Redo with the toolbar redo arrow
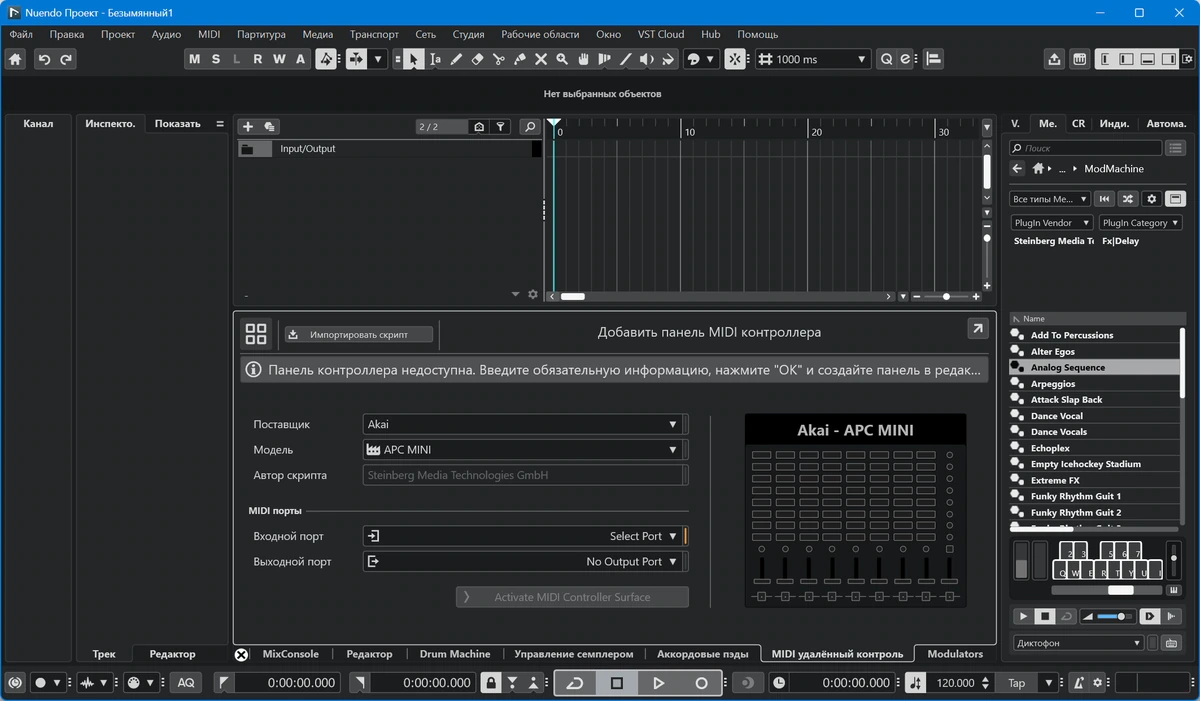The image size is (1200, 701). (x=66, y=59)
